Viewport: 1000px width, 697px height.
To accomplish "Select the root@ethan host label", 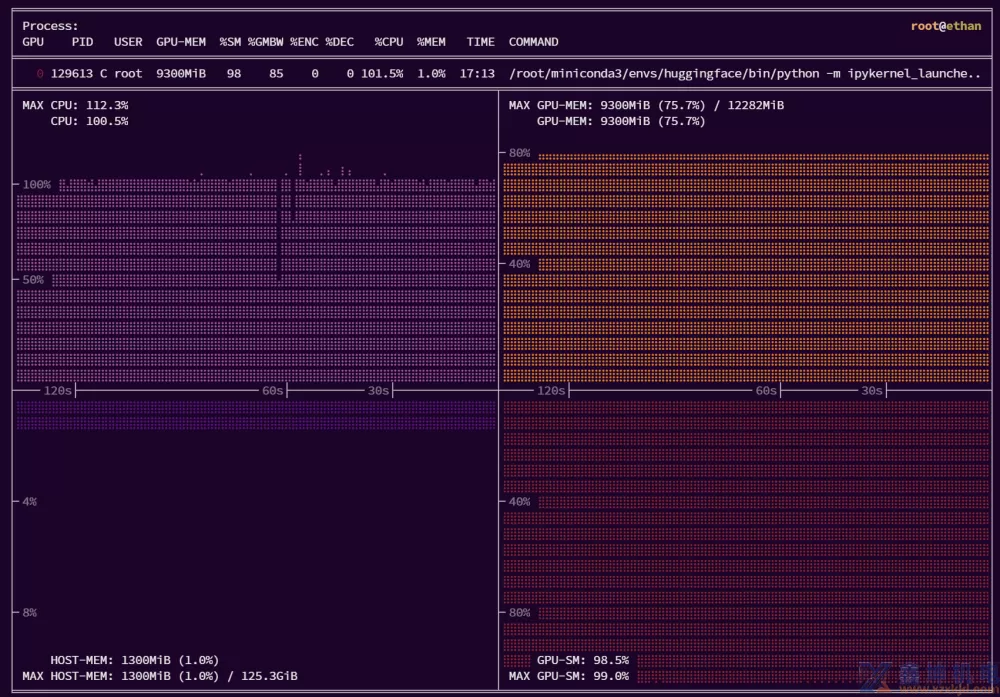I will click(x=946, y=26).
